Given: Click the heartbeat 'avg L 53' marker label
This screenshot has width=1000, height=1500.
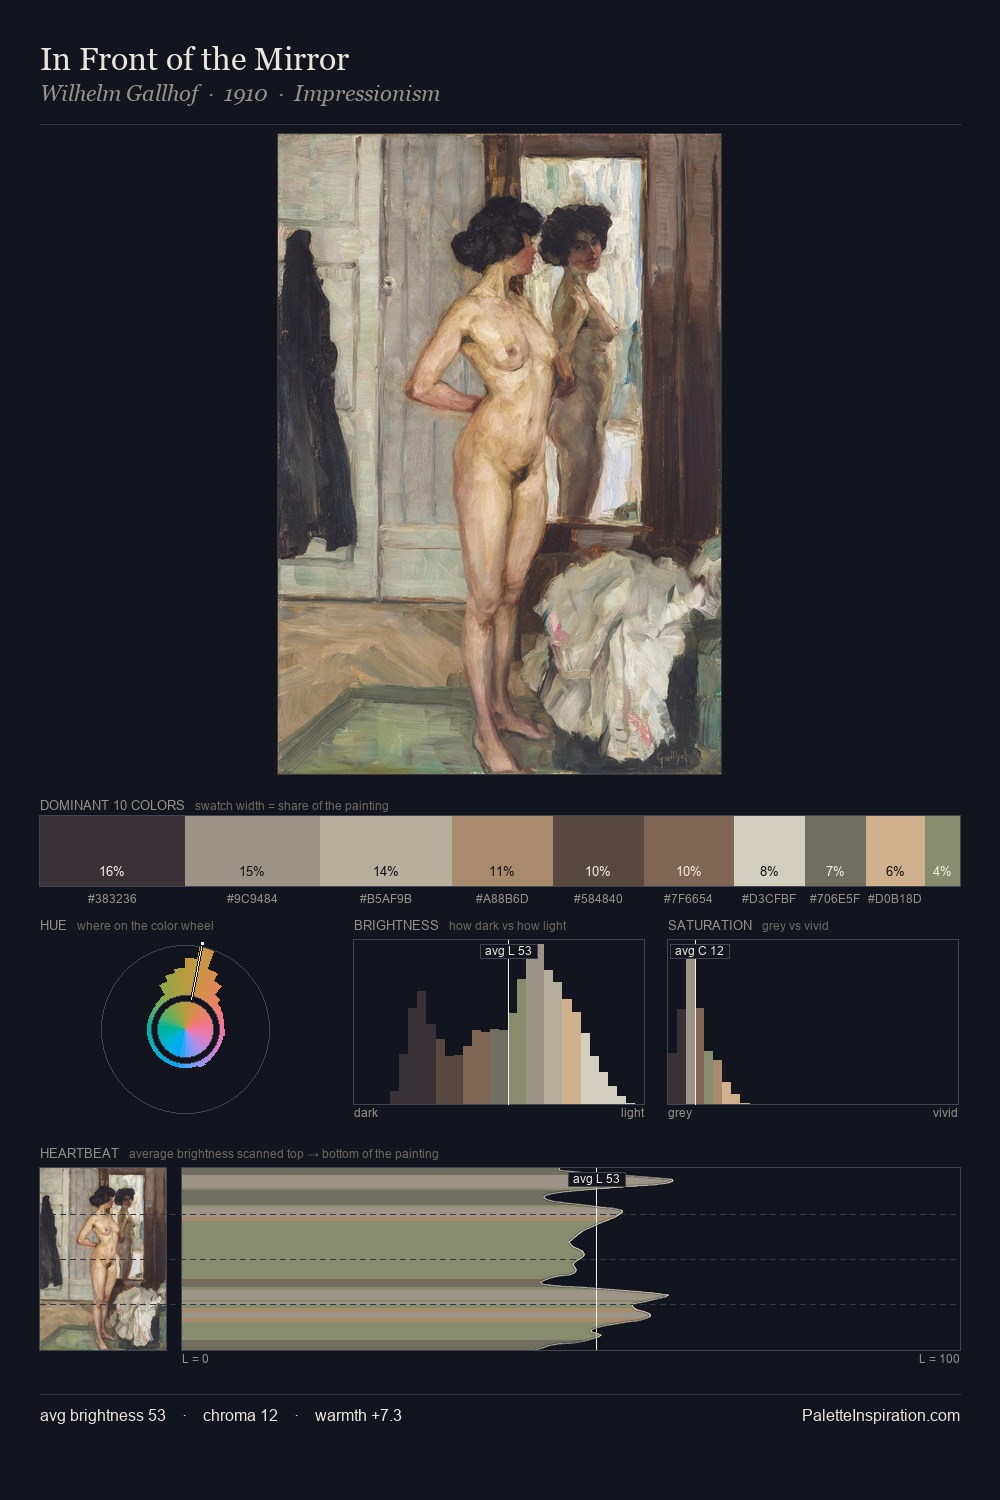Looking at the screenshot, I should click(x=596, y=1179).
